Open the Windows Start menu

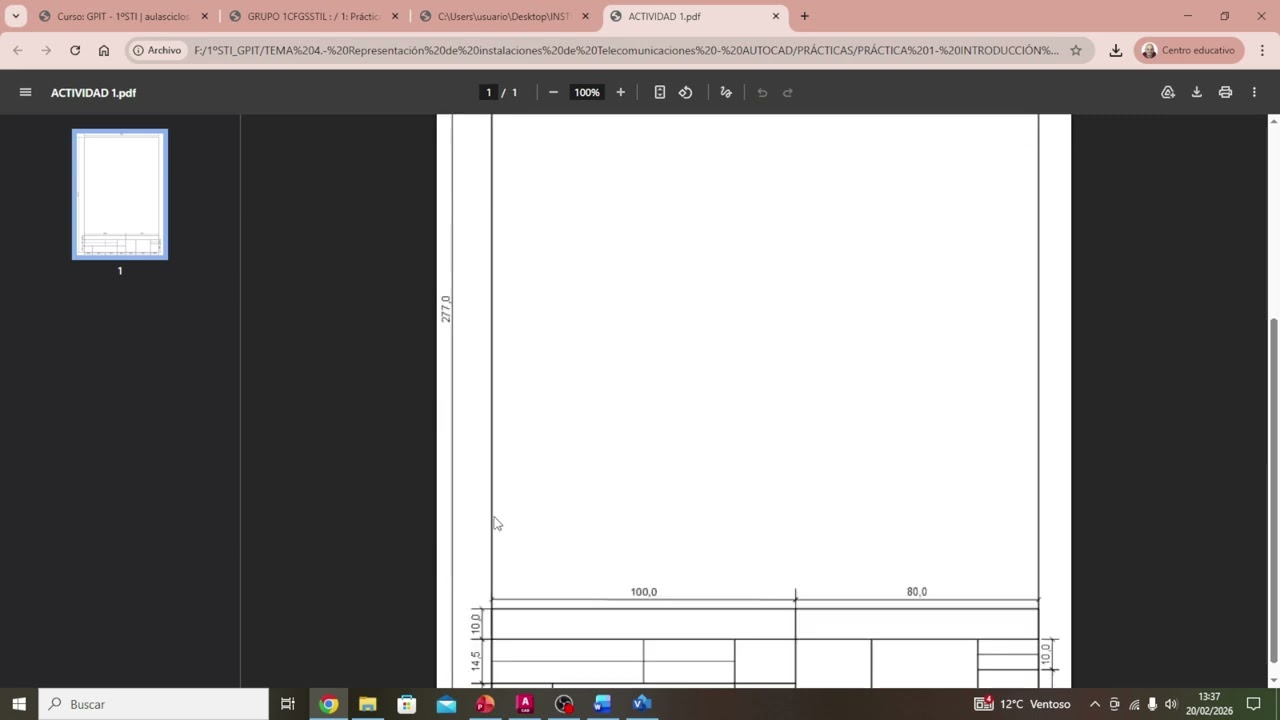tap(19, 704)
